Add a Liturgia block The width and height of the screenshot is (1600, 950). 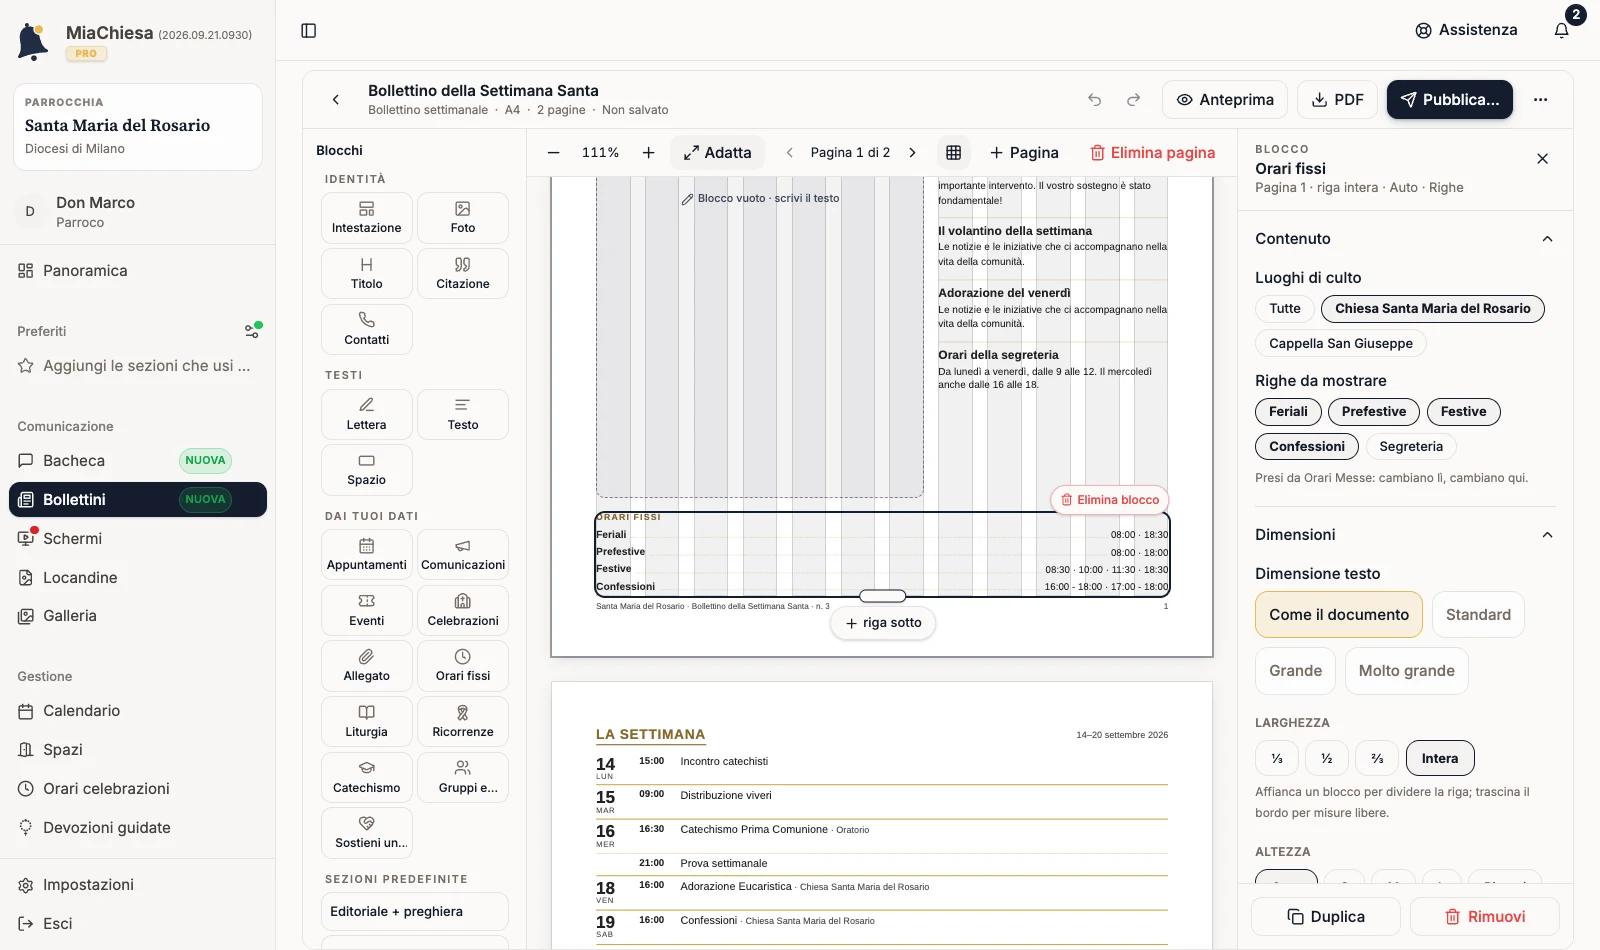pyautogui.click(x=367, y=722)
